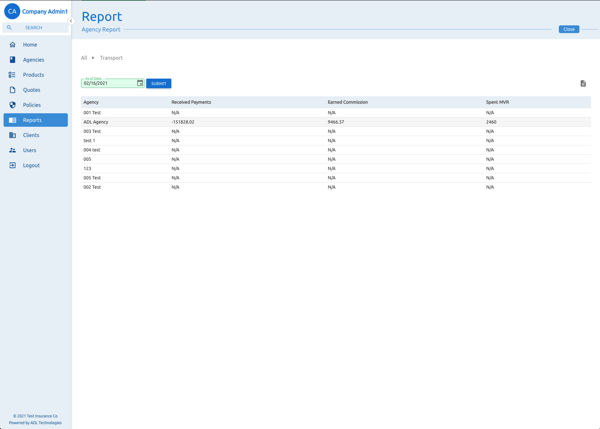
Task: Go to Agencies section
Action: point(36,60)
